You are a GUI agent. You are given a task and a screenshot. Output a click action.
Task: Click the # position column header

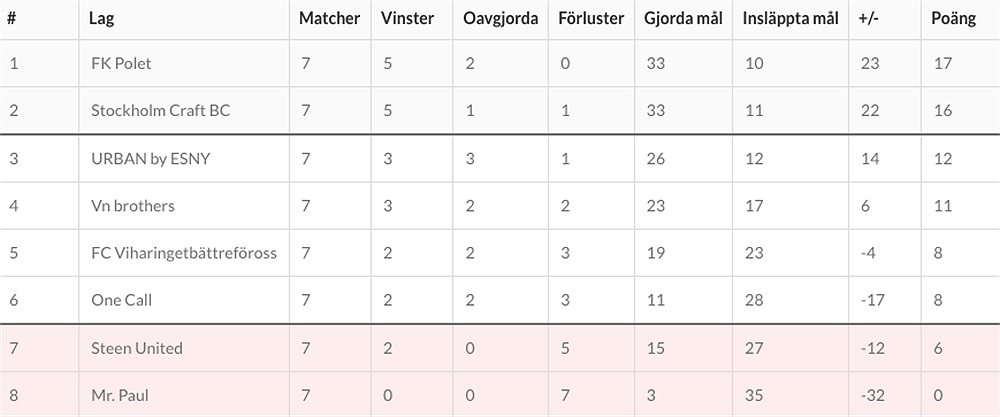pos(13,19)
